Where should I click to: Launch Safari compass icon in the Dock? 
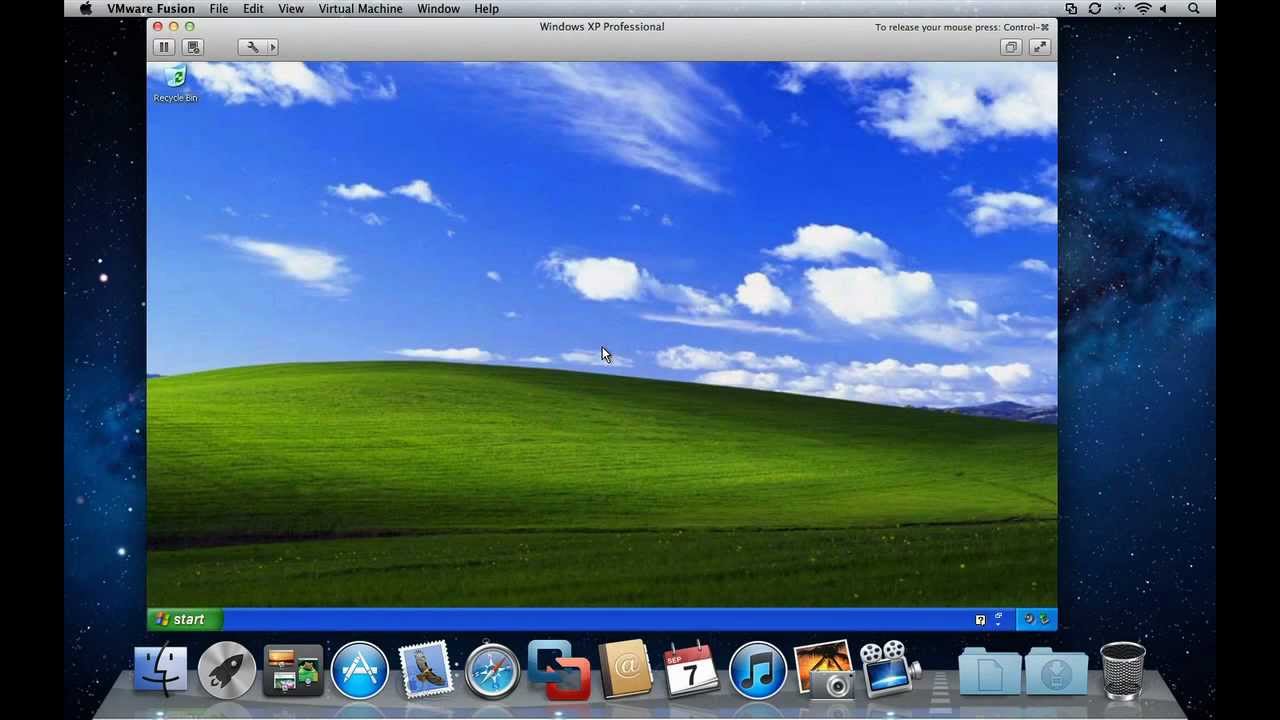point(492,670)
